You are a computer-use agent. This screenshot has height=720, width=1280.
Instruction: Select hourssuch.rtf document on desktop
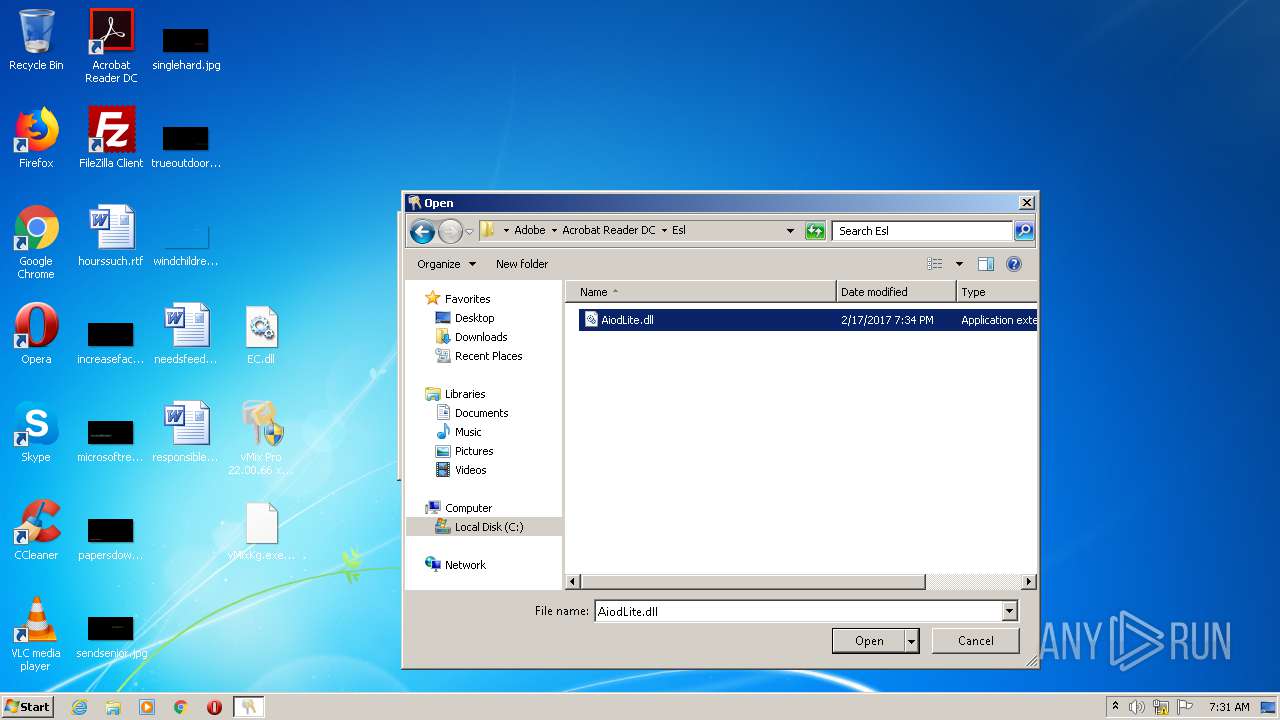(111, 236)
